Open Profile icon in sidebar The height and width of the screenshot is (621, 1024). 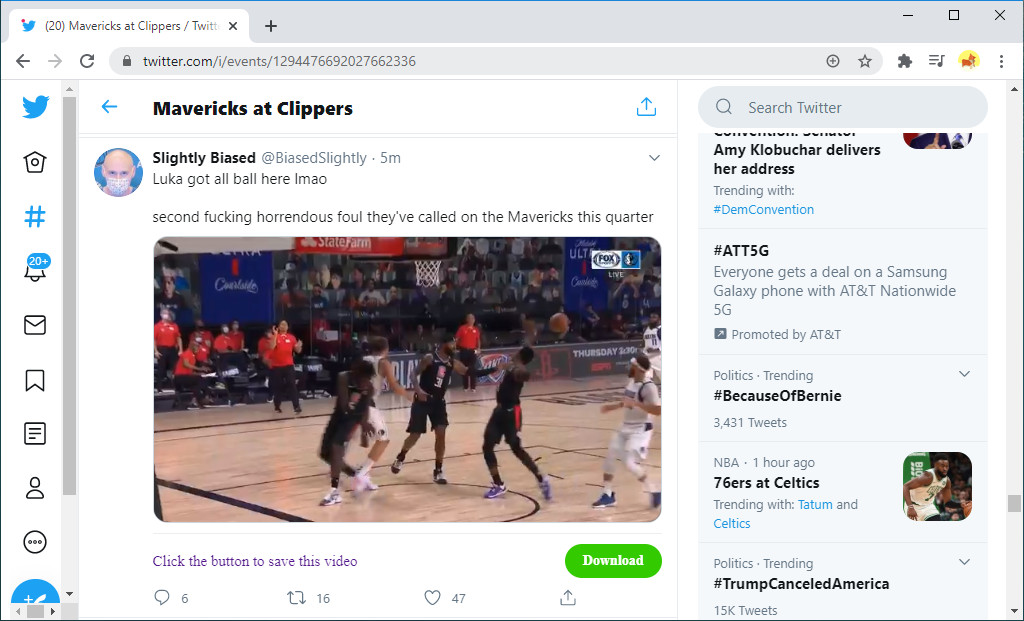pos(35,488)
